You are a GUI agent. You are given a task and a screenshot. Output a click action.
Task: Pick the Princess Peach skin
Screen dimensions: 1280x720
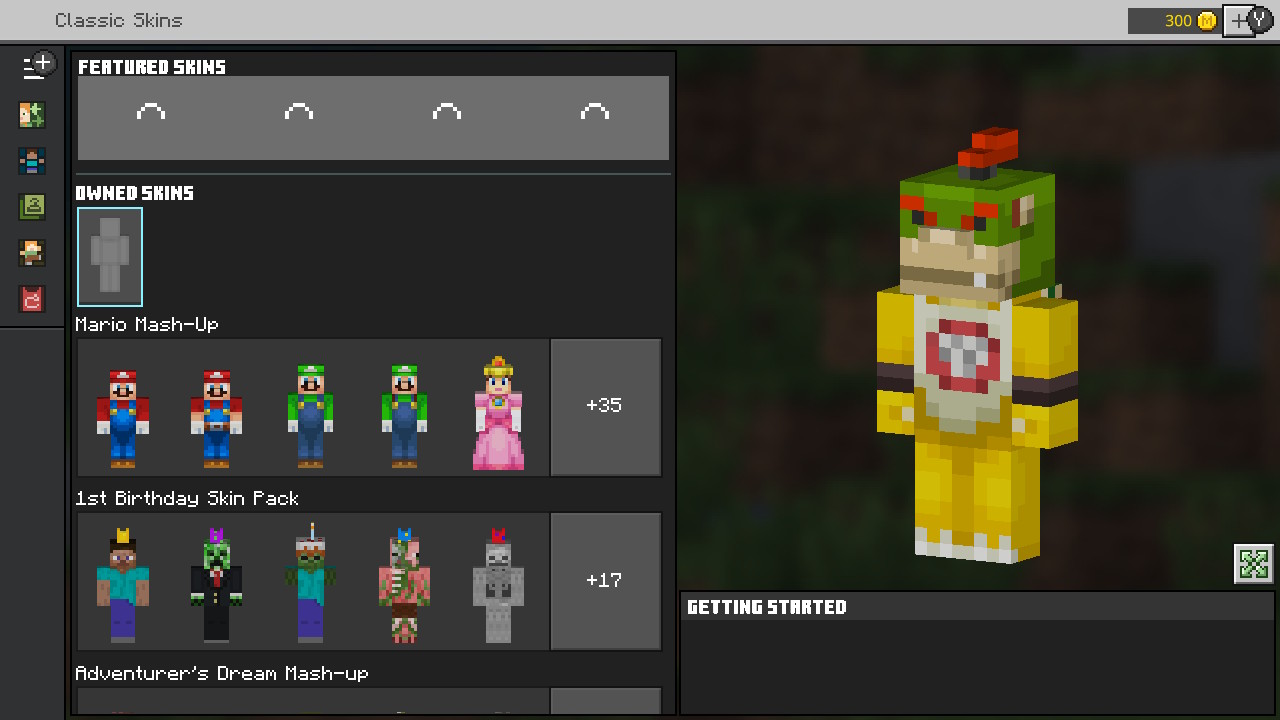click(x=498, y=412)
